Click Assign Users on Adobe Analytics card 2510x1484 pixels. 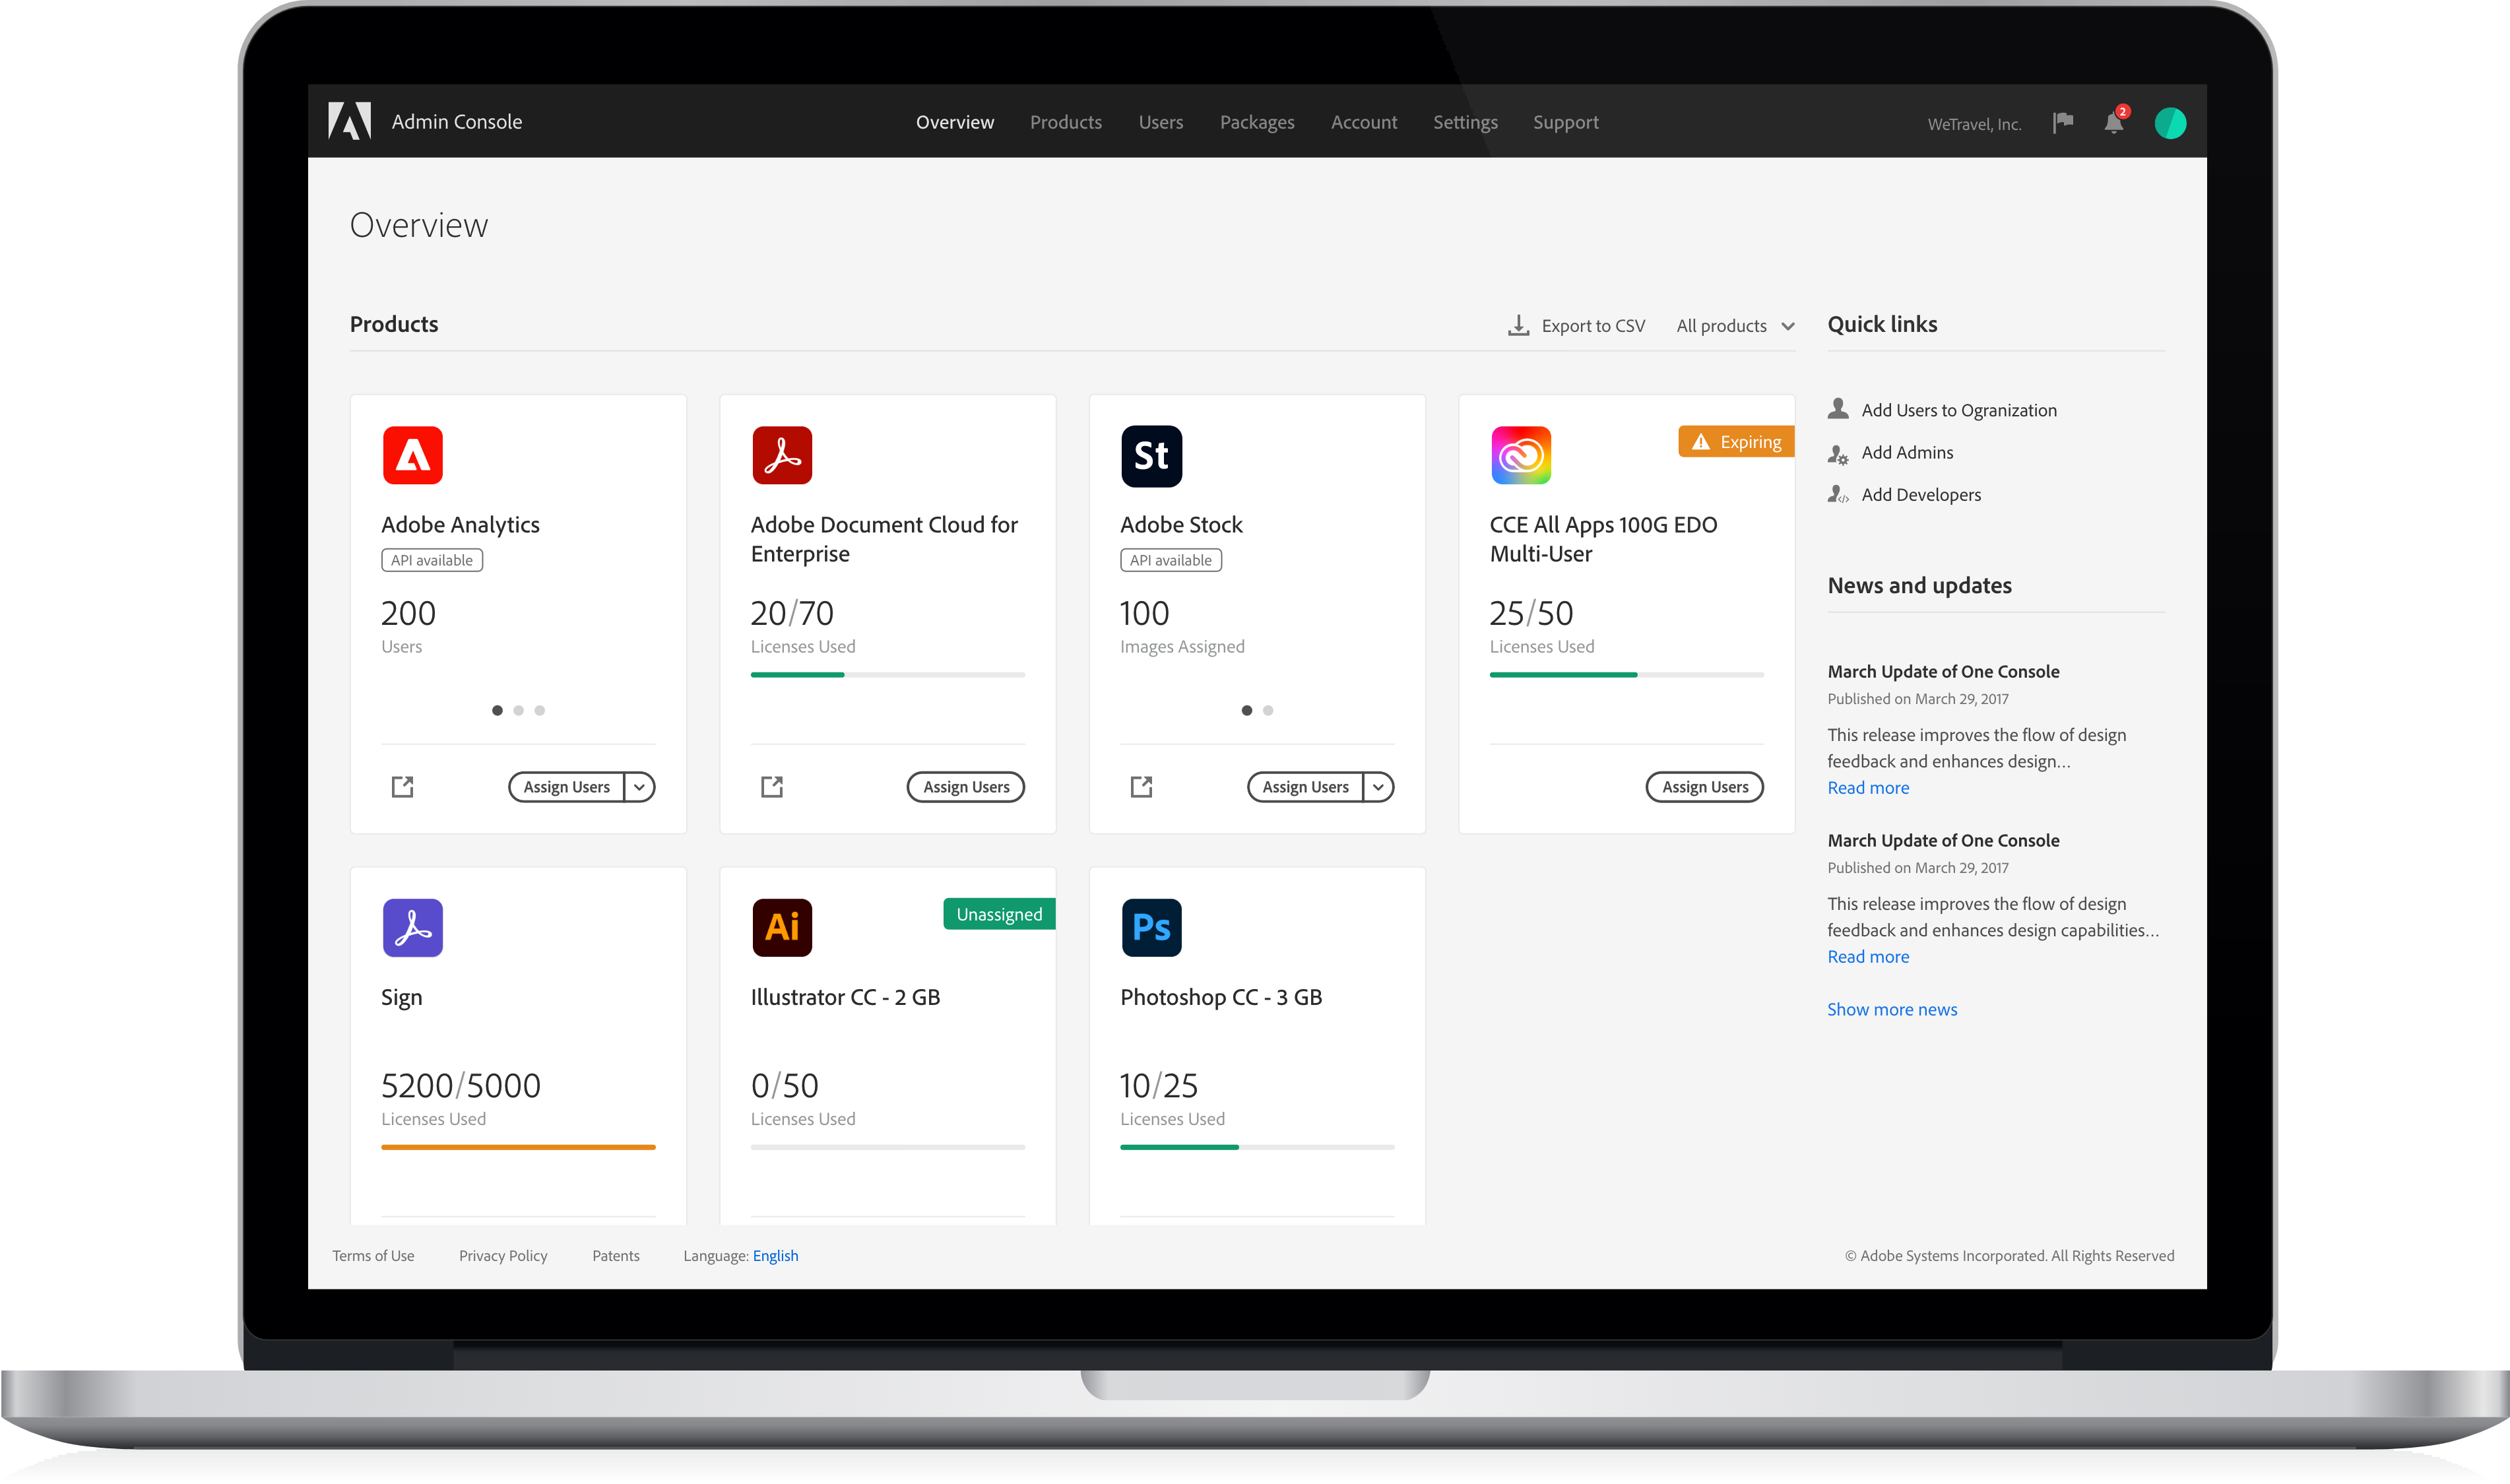[x=566, y=787]
